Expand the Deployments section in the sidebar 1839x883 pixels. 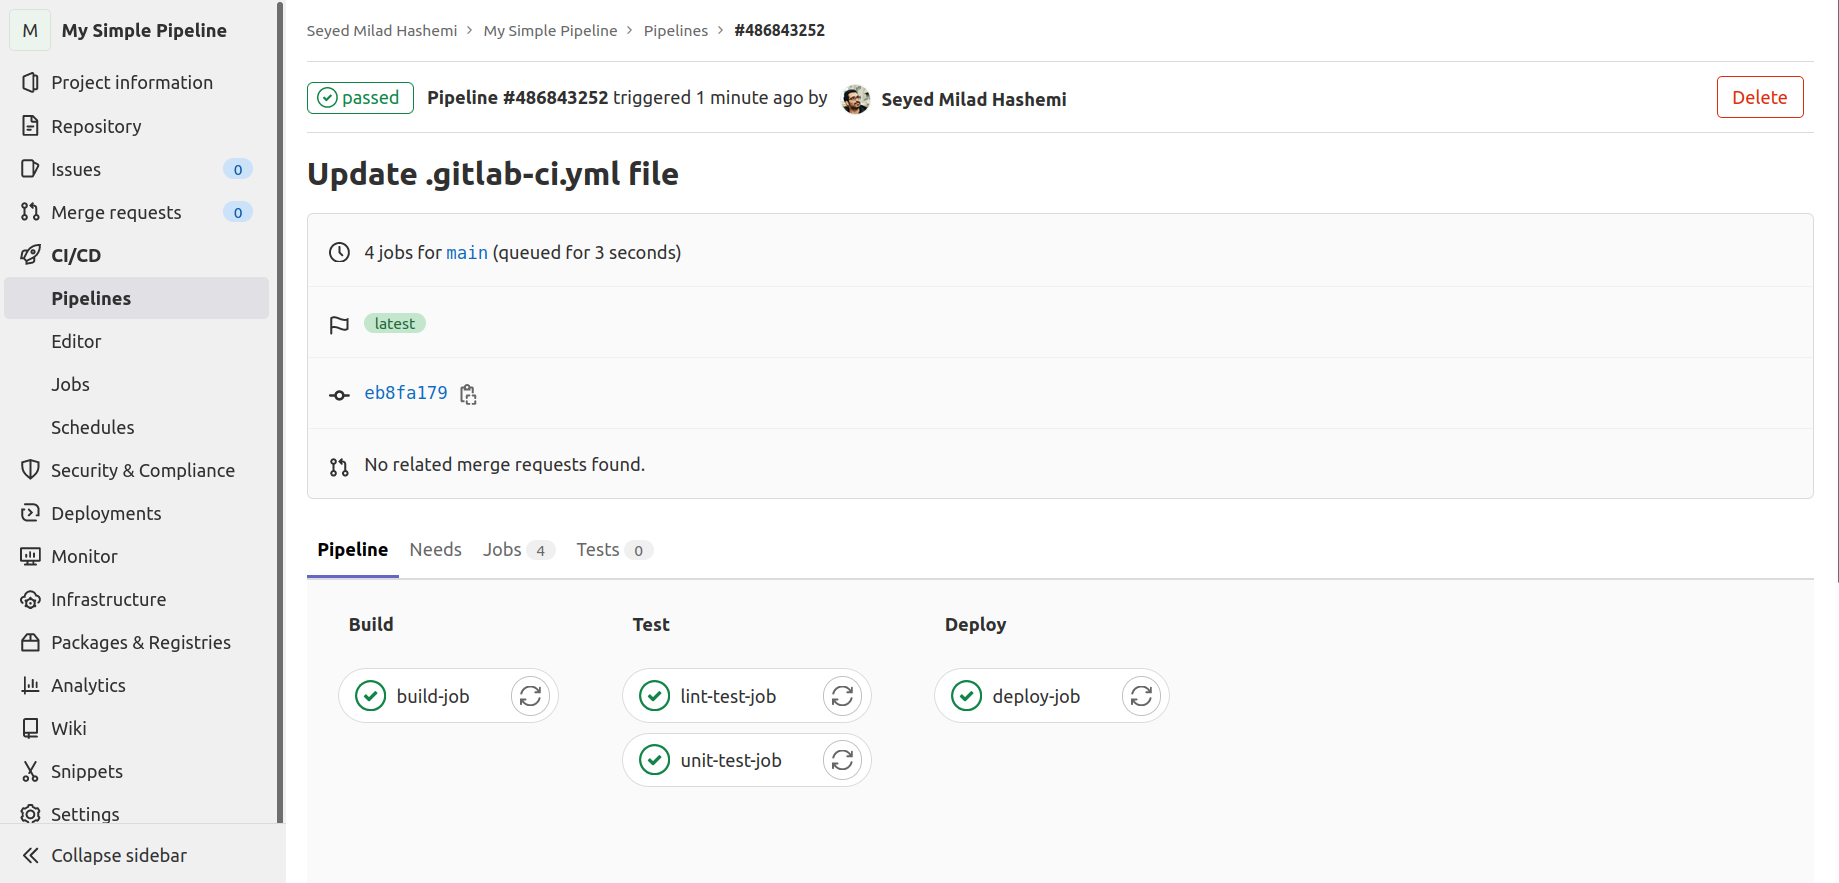coord(106,513)
